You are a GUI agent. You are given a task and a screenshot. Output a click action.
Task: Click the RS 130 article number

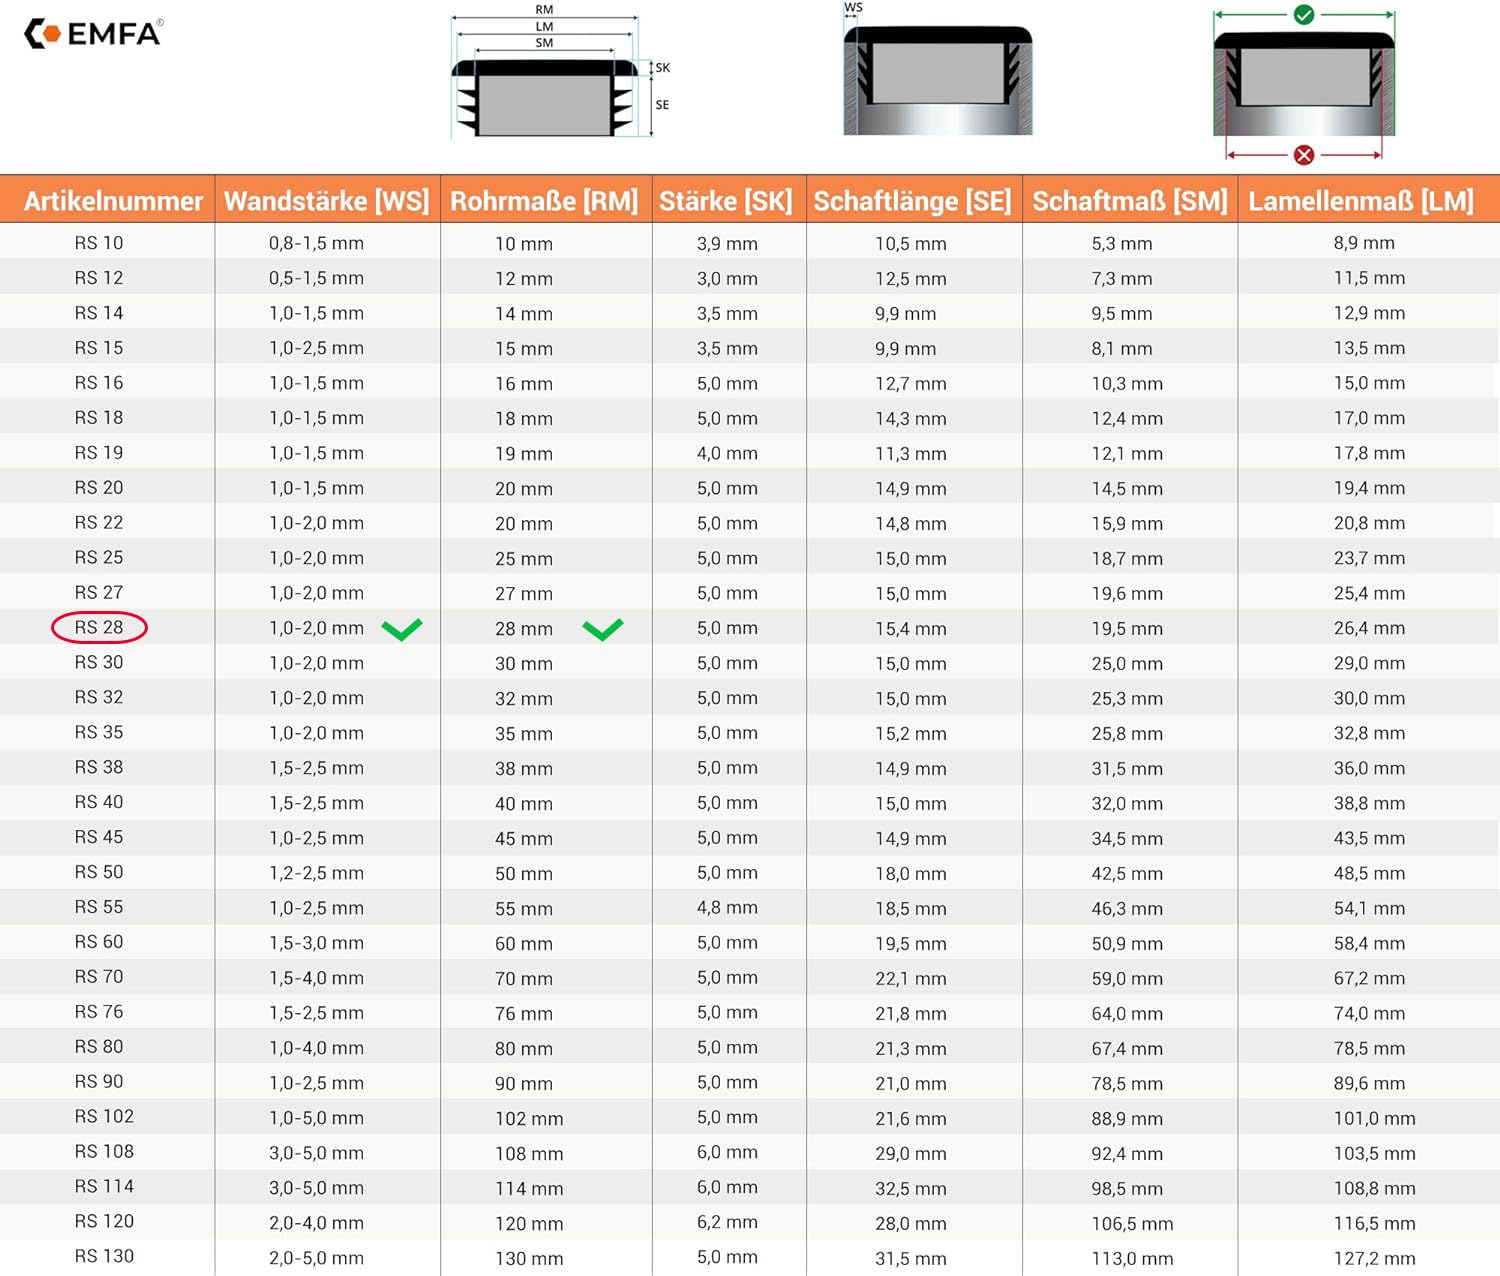104,1256
